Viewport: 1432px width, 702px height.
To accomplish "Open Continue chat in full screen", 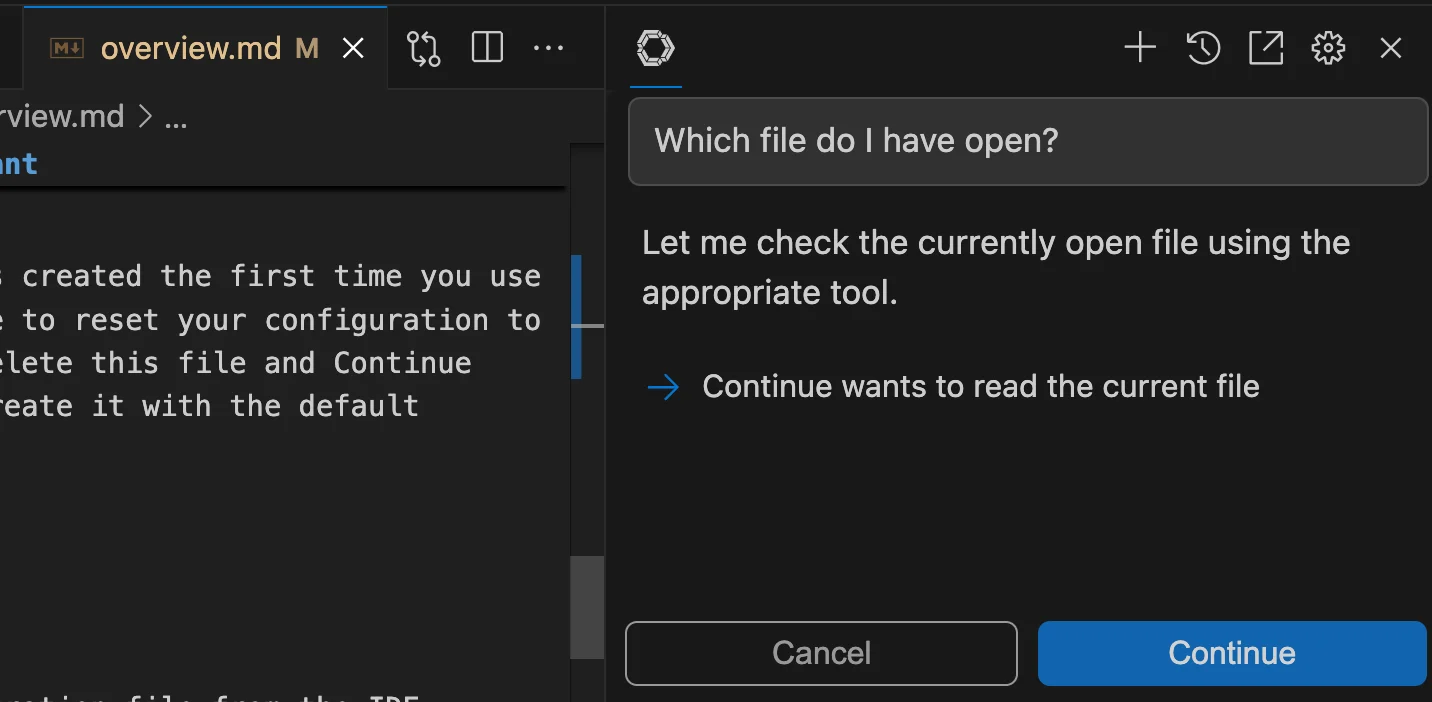I will (1266, 48).
